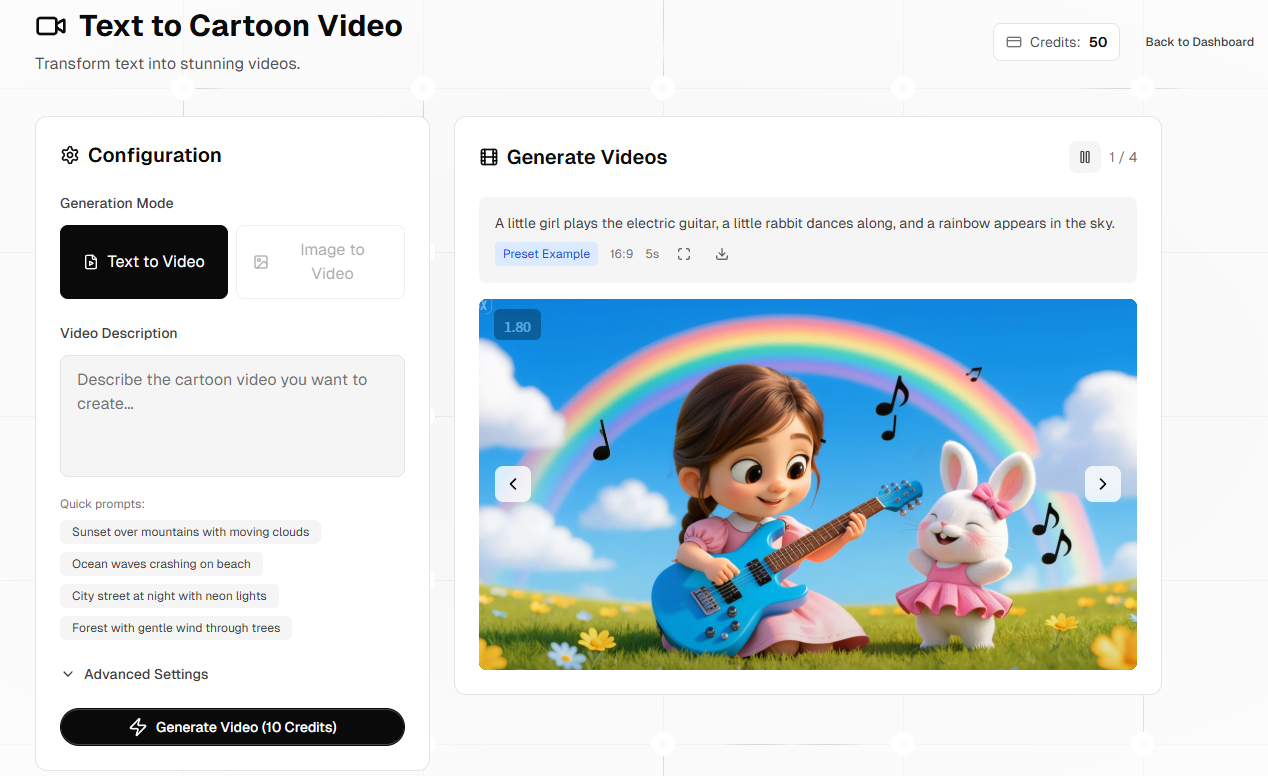Viewport: 1268px width, 776px height.
Task: Switch to Text to Video mode
Action: pos(143,261)
